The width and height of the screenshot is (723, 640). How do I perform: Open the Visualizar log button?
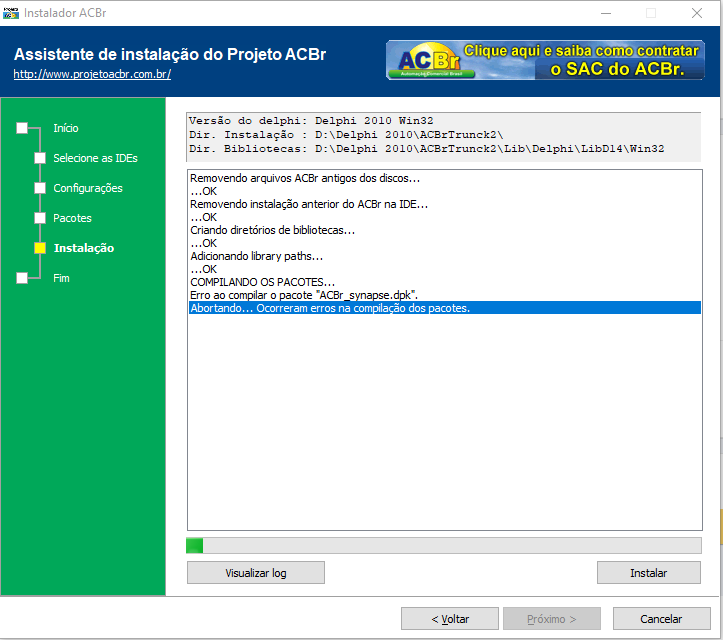pyautogui.click(x=256, y=573)
